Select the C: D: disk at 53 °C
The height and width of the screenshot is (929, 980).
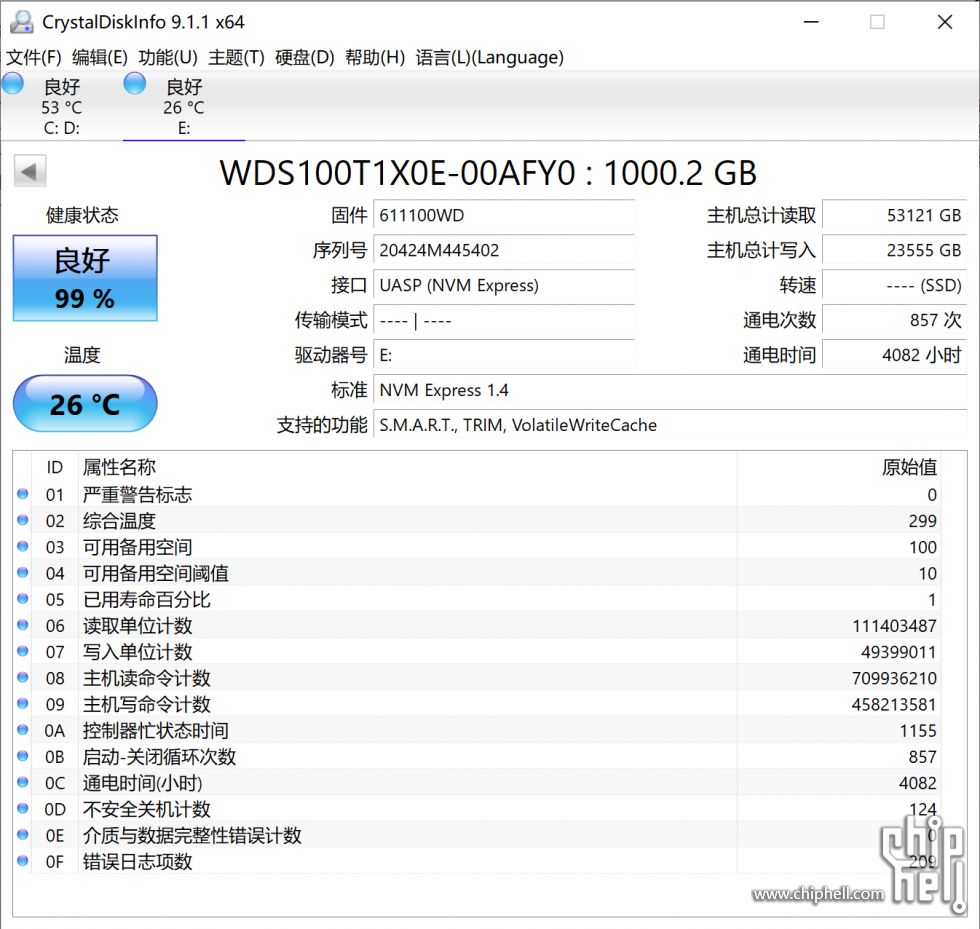pyautogui.click(x=61, y=106)
